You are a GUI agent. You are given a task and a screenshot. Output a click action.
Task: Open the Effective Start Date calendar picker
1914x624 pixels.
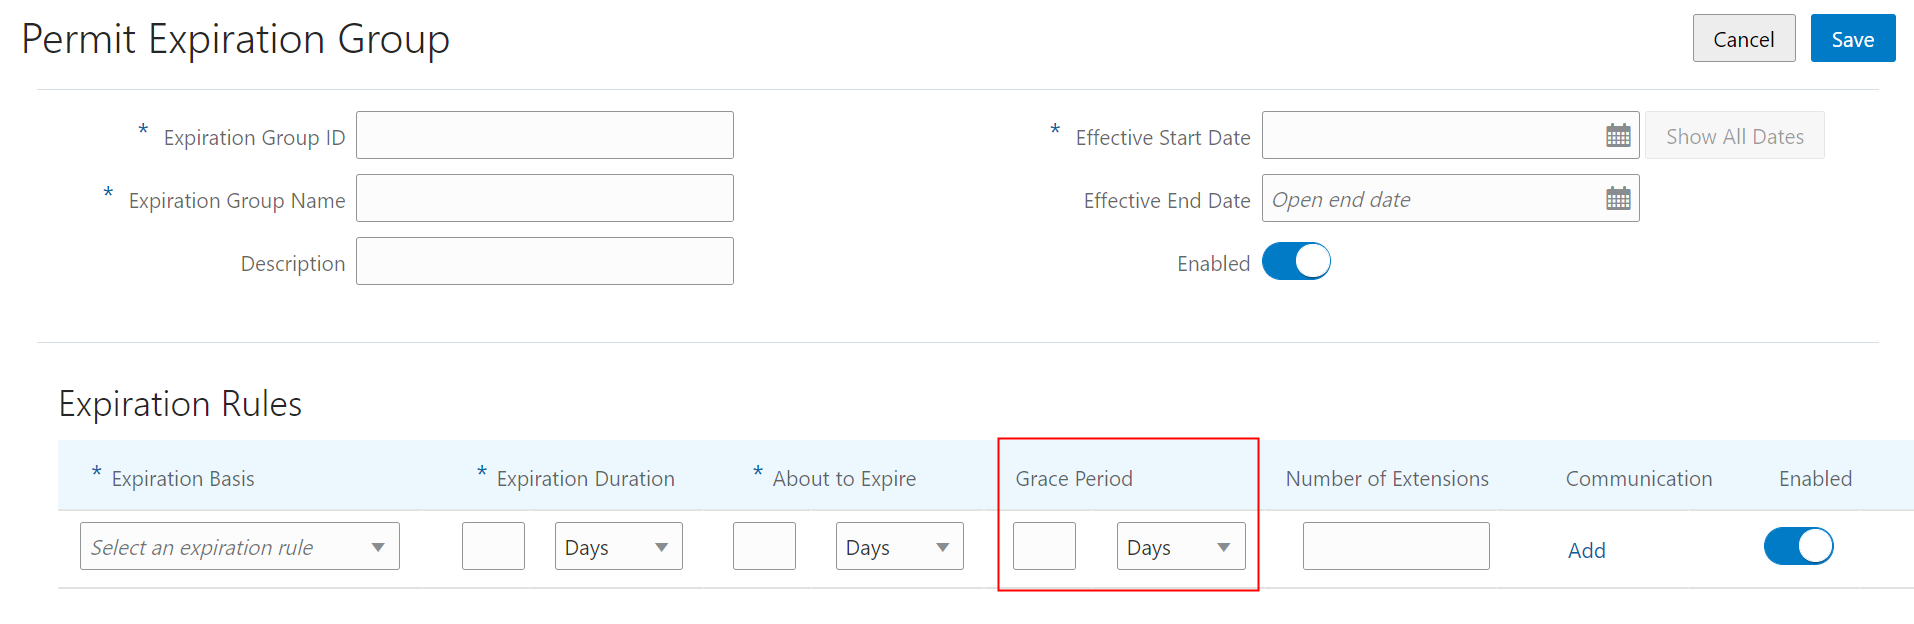pyautogui.click(x=1618, y=136)
